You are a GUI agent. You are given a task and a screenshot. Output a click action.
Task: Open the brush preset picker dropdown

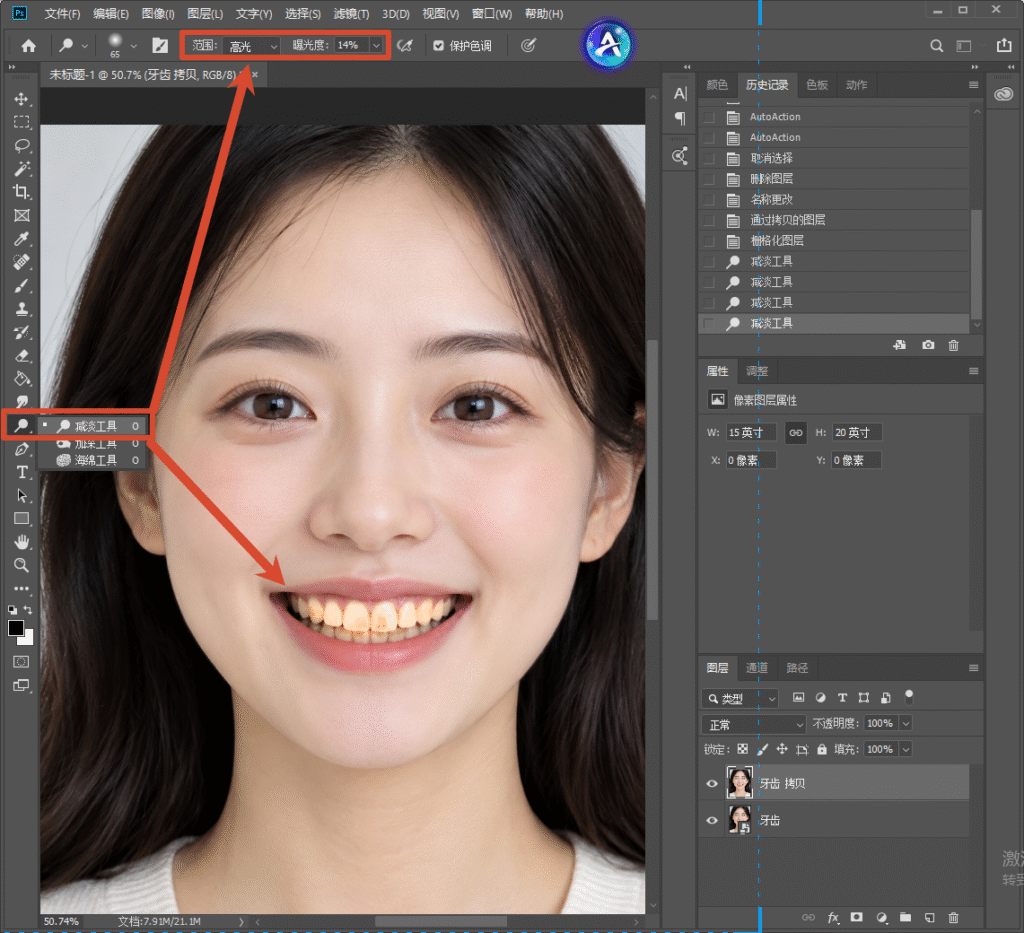click(134, 46)
